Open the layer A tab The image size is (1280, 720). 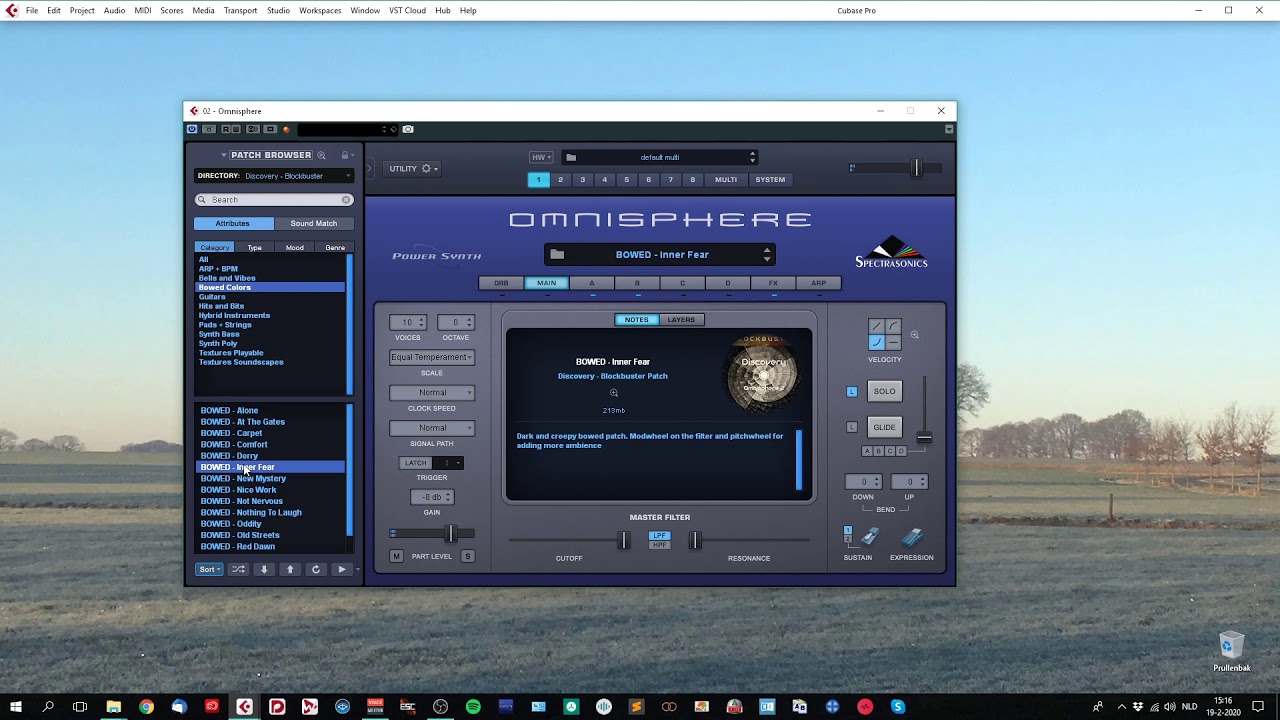coord(592,283)
